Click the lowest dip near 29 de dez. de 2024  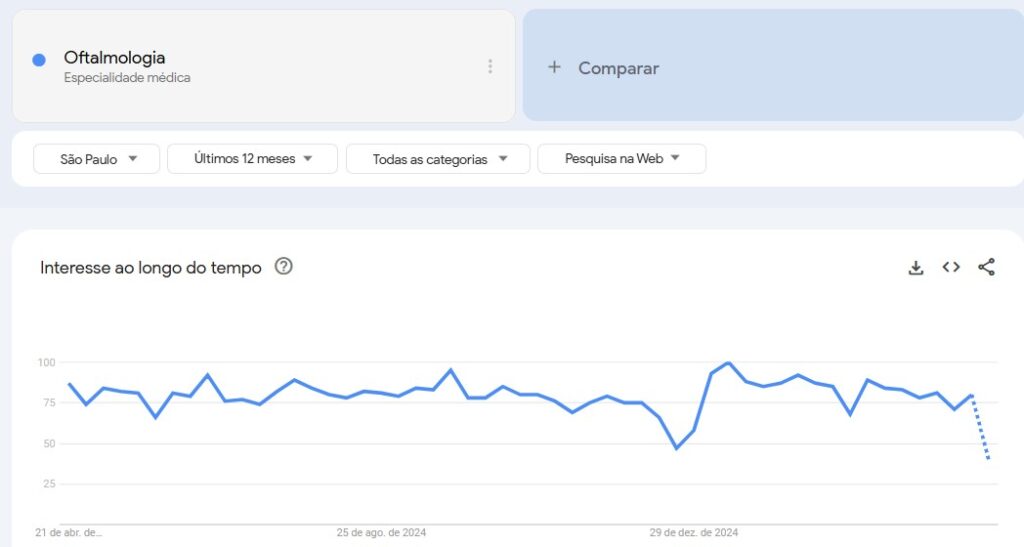tap(677, 448)
